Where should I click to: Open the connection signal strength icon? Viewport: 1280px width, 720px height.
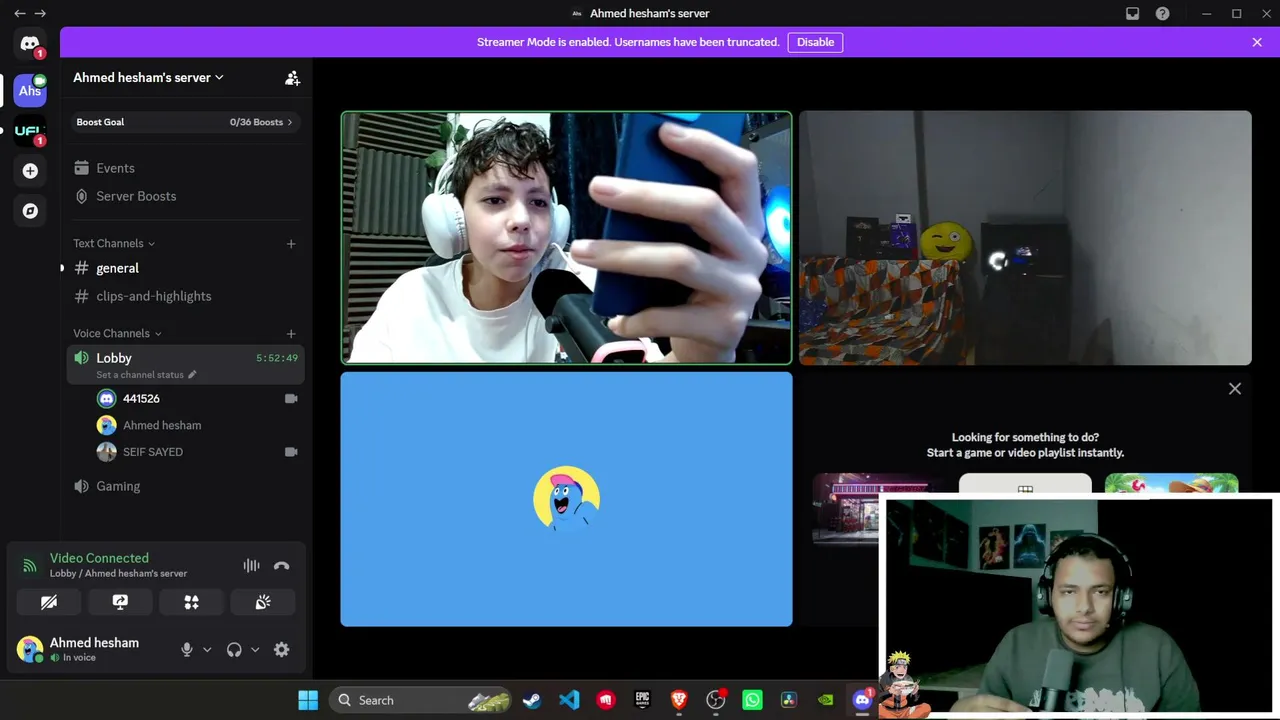pos(29,566)
